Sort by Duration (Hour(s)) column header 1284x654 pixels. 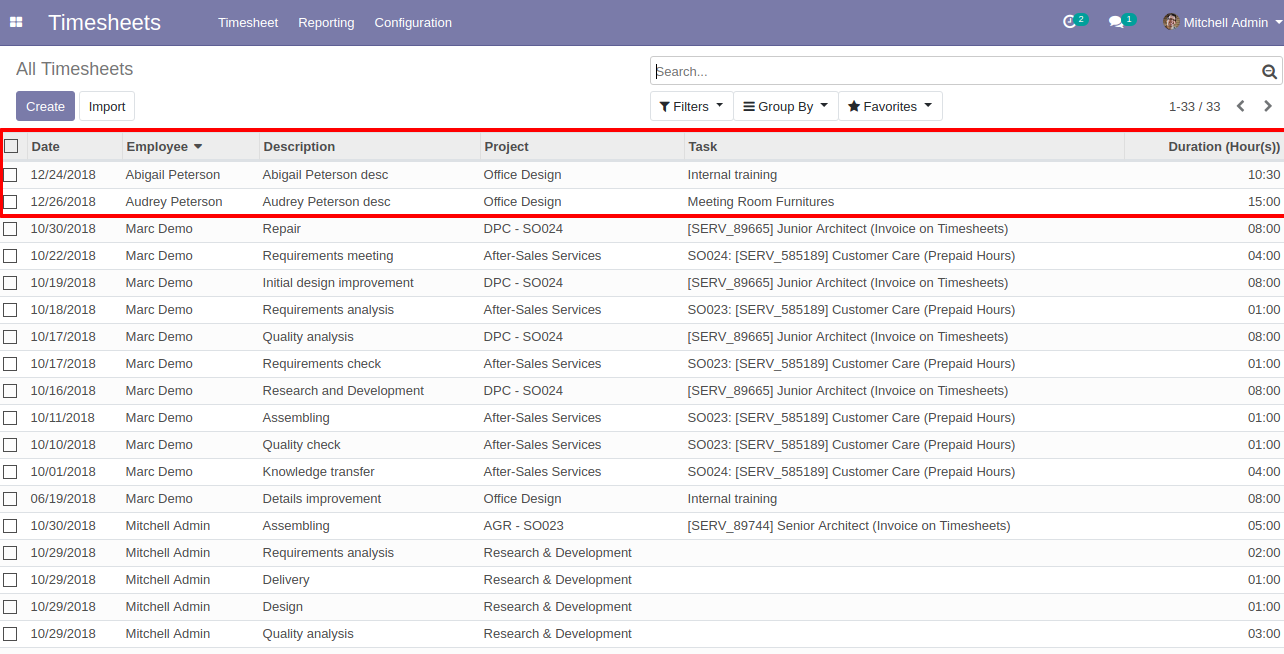(1223, 147)
